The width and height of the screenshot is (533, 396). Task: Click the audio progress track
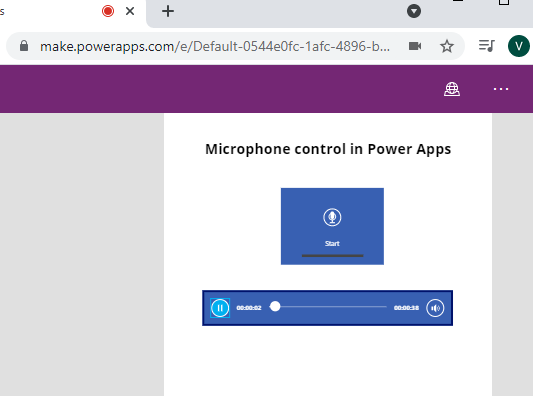click(328, 307)
